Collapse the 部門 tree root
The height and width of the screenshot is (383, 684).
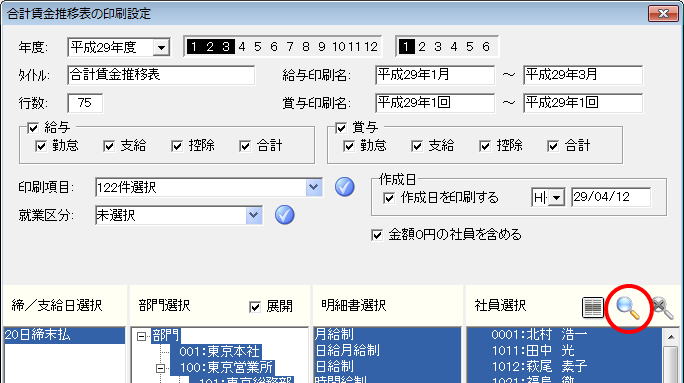[141, 336]
